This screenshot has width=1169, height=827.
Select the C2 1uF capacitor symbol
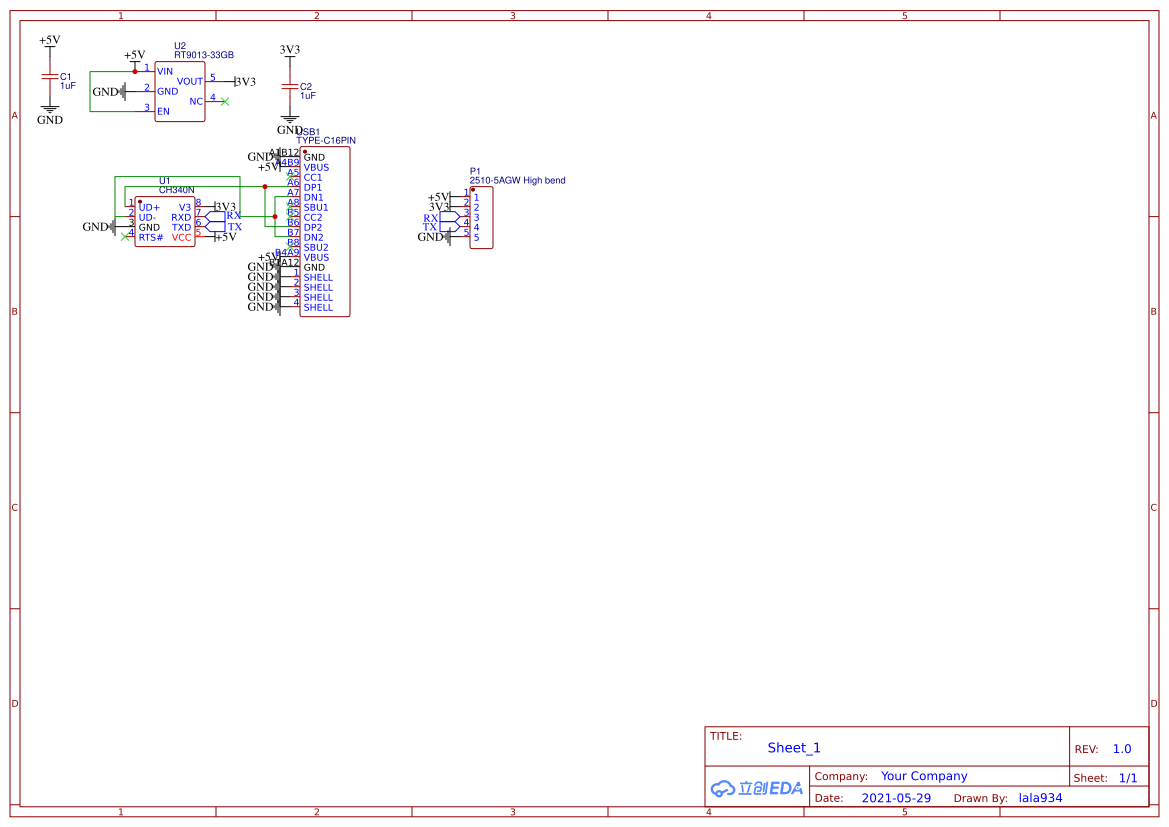290,87
